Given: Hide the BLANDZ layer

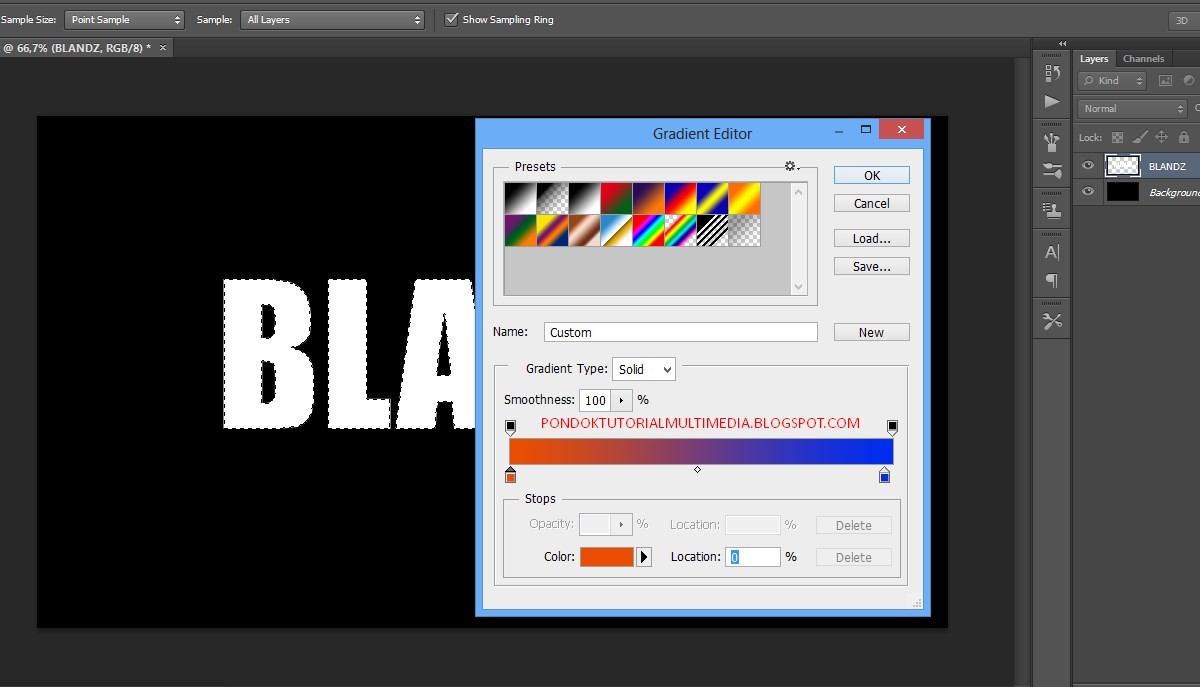Looking at the screenshot, I should pyautogui.click(x=1088, y=165).
